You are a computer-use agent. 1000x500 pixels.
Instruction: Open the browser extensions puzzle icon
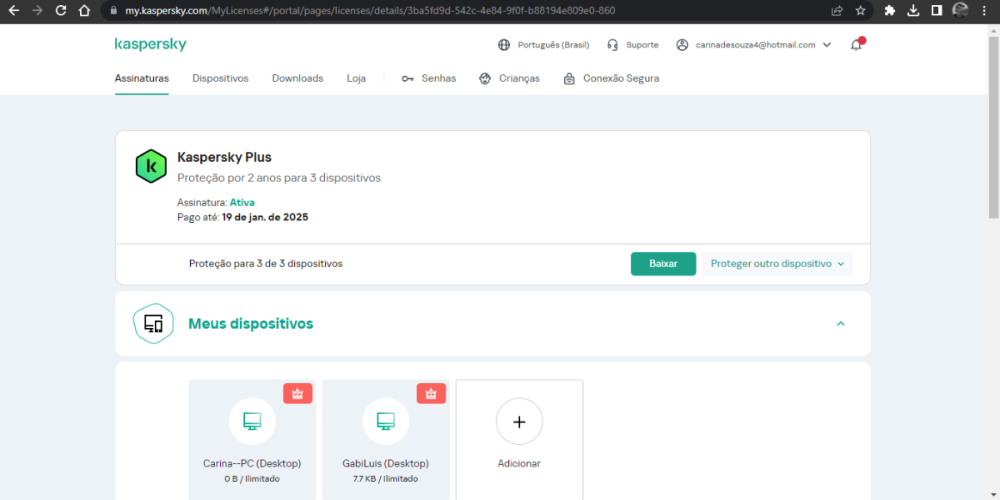[x=890, y=11]
